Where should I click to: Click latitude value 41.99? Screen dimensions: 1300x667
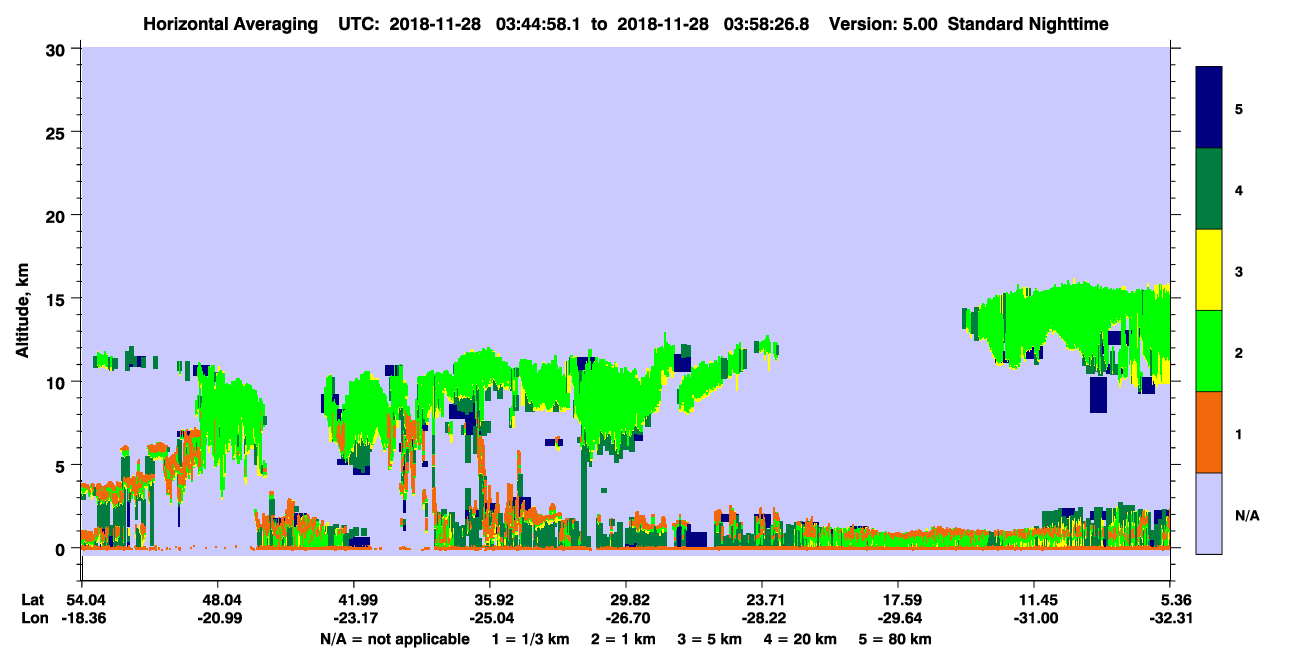353,600
